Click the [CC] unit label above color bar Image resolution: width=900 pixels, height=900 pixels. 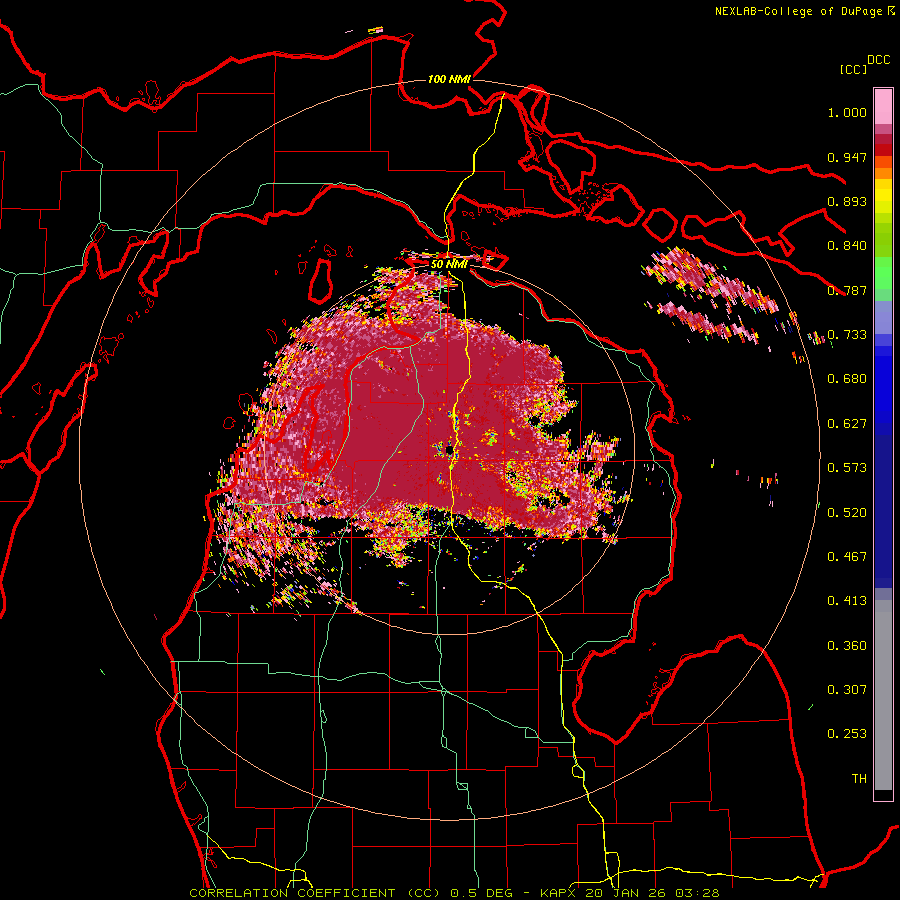pos(853,69)
